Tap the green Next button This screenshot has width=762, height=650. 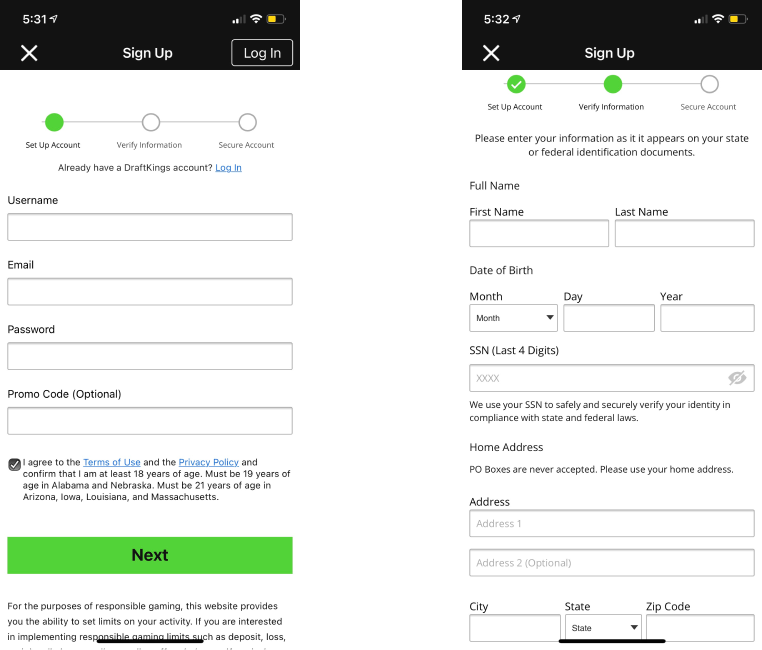150,555
